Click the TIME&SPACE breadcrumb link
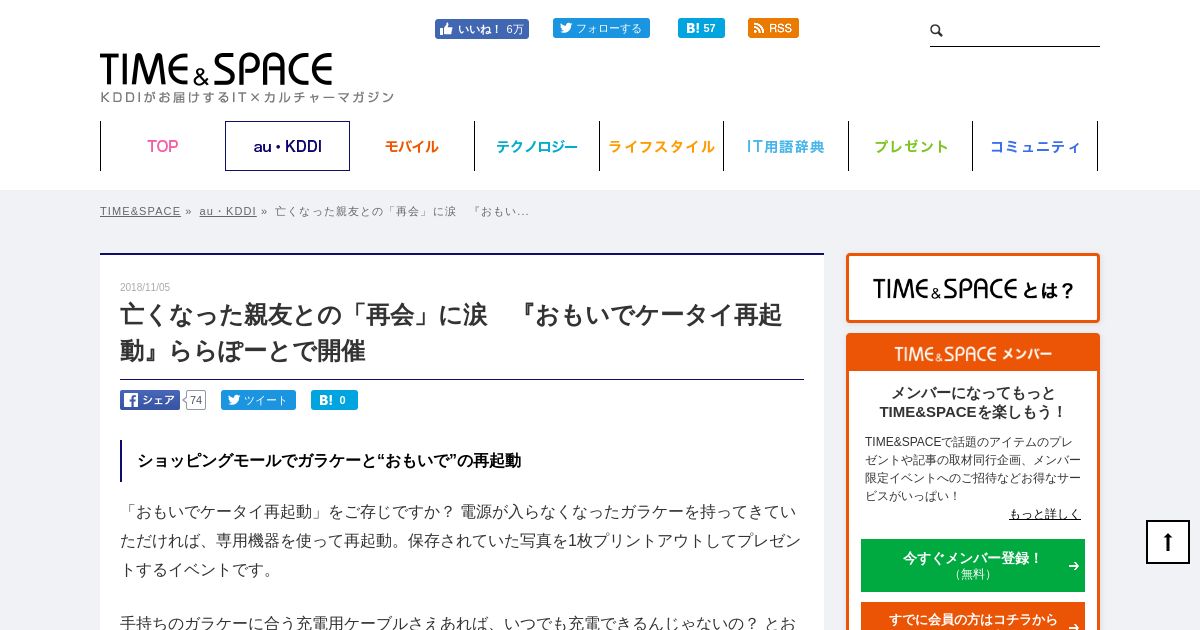The height and width of the screenshot is (630, 1200). 140,211
